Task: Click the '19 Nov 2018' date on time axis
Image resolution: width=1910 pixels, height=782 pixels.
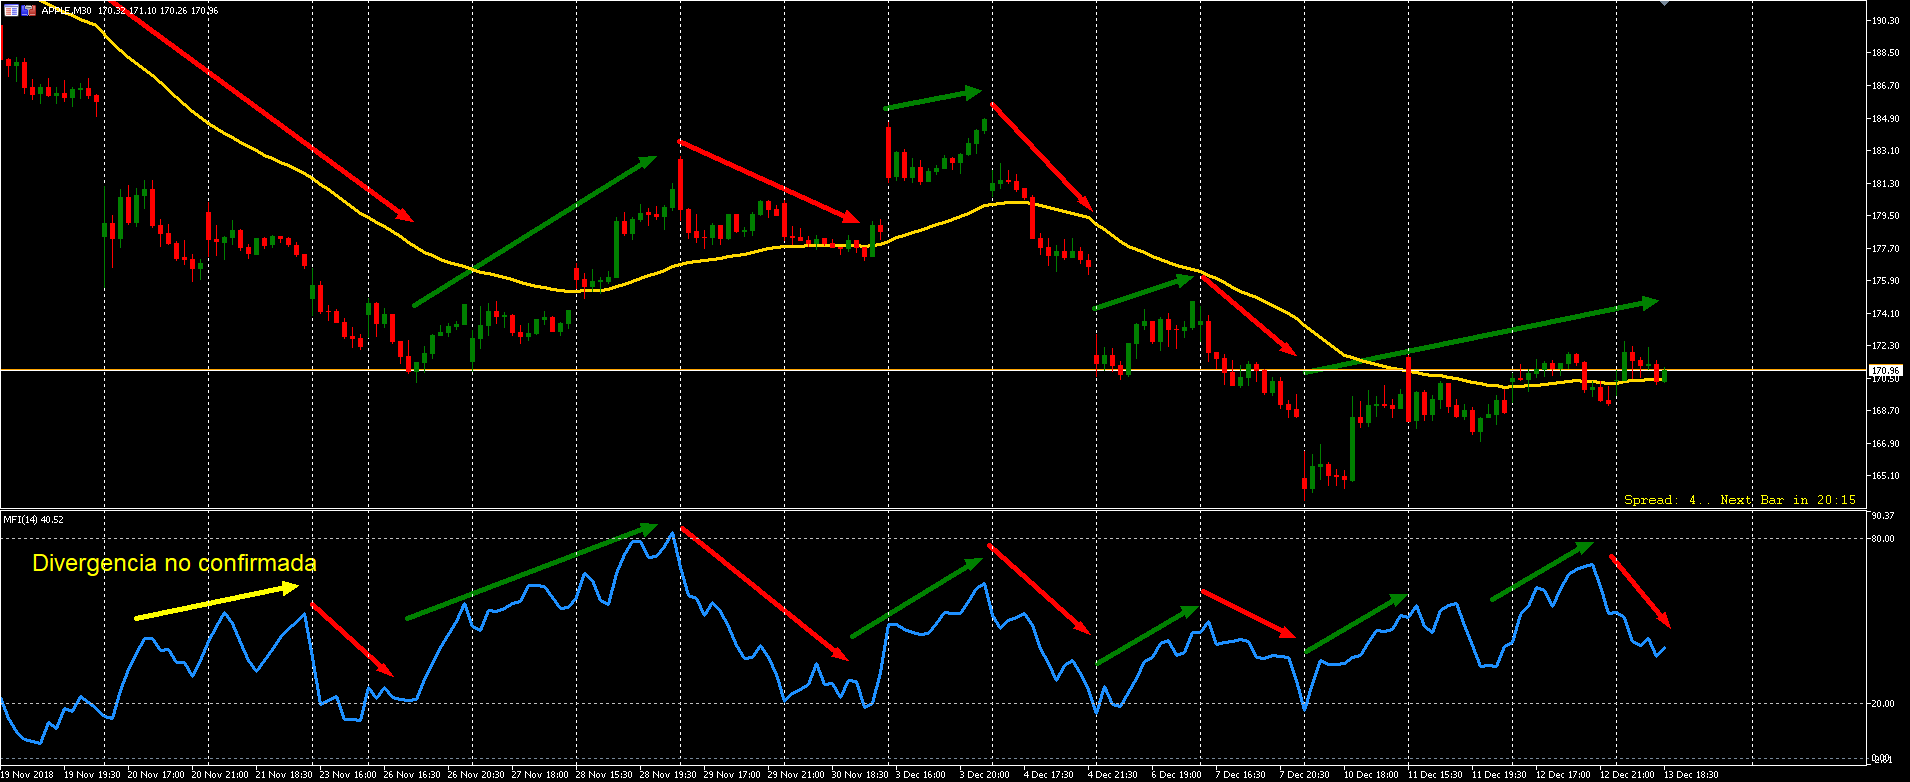Action: pos(27,774)
